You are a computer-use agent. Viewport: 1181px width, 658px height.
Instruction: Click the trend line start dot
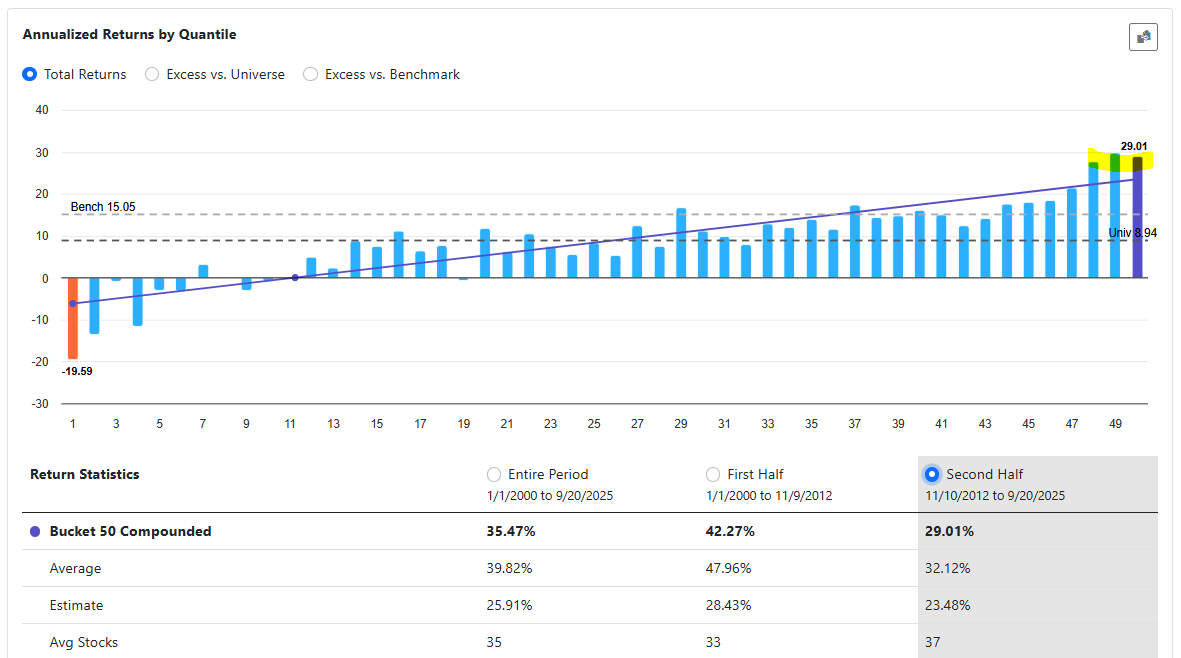pos(73,304)
